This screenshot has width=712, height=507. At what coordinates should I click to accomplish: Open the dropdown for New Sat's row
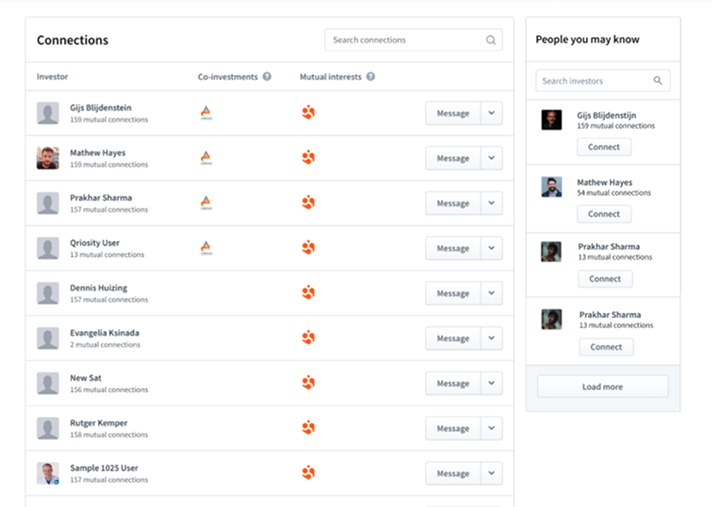pos(491,383)
